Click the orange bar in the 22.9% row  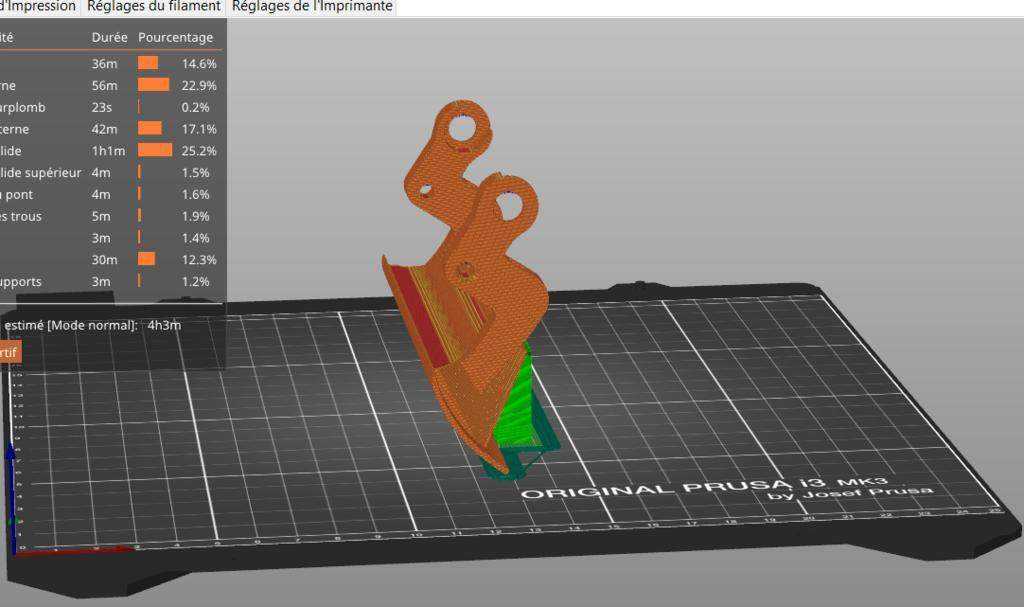(153, 85)
